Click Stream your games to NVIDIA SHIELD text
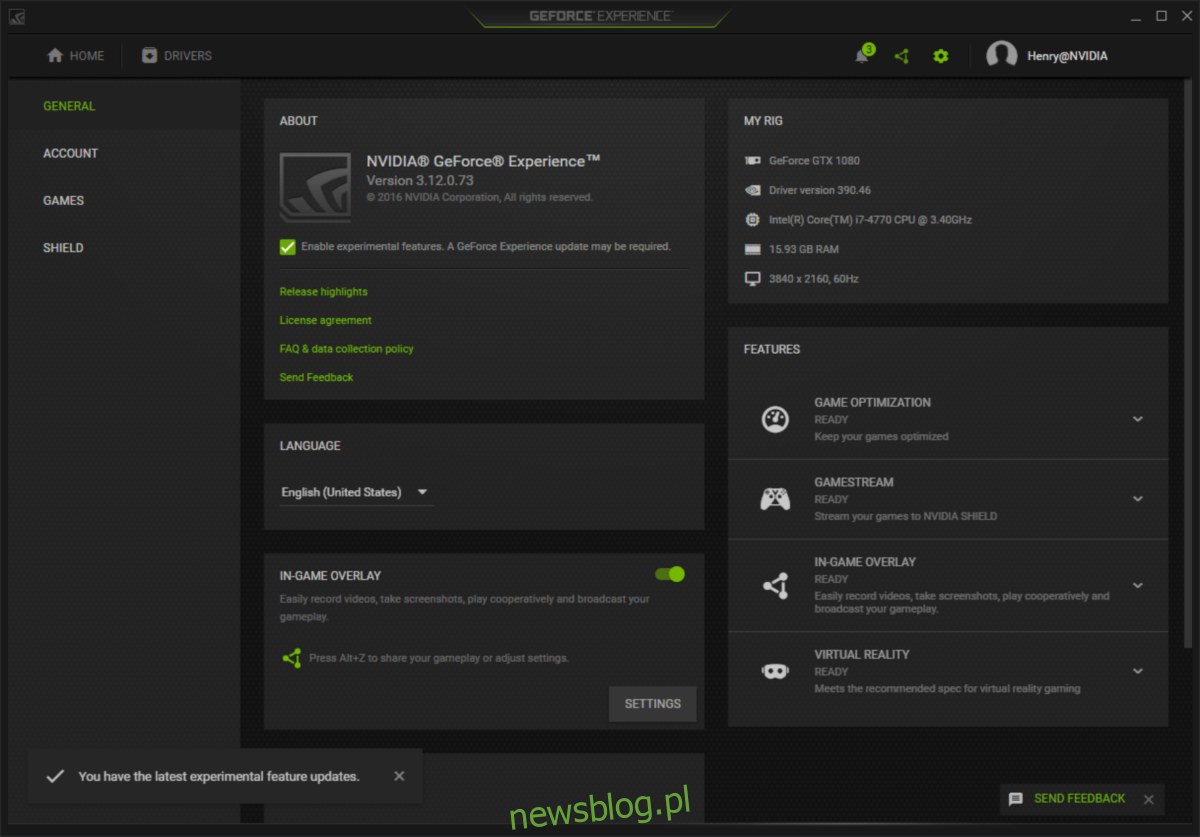This screenshot has height=837, width=1200. 905,516
